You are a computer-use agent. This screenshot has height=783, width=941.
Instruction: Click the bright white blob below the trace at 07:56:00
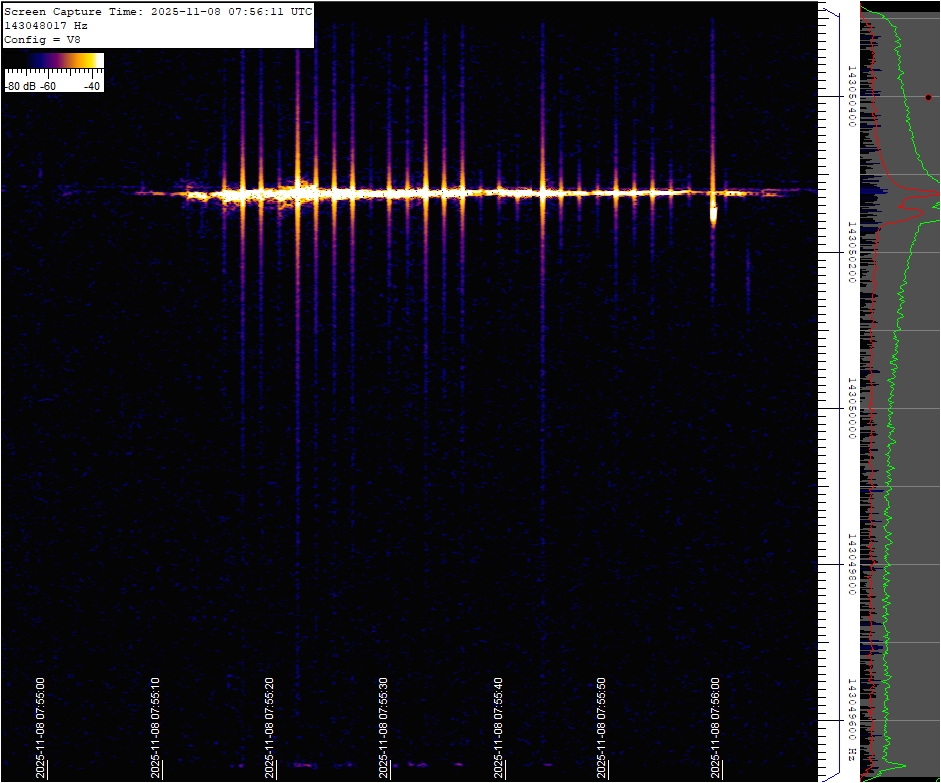click(713, 213)
